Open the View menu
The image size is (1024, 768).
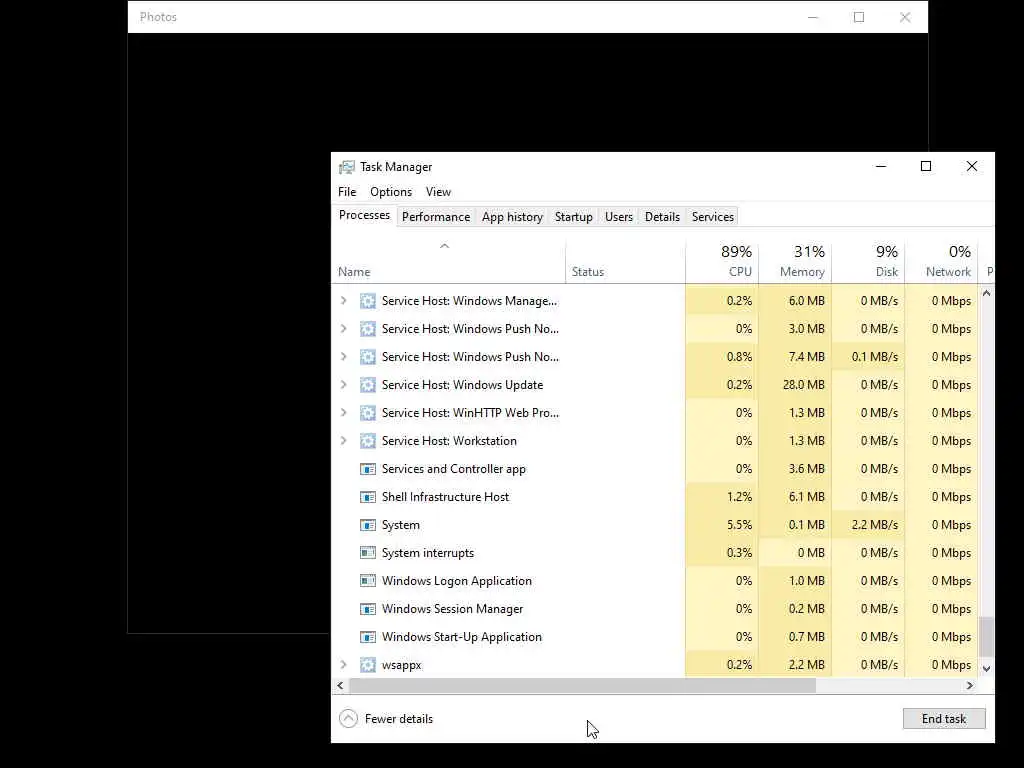(x=438, y=192)
